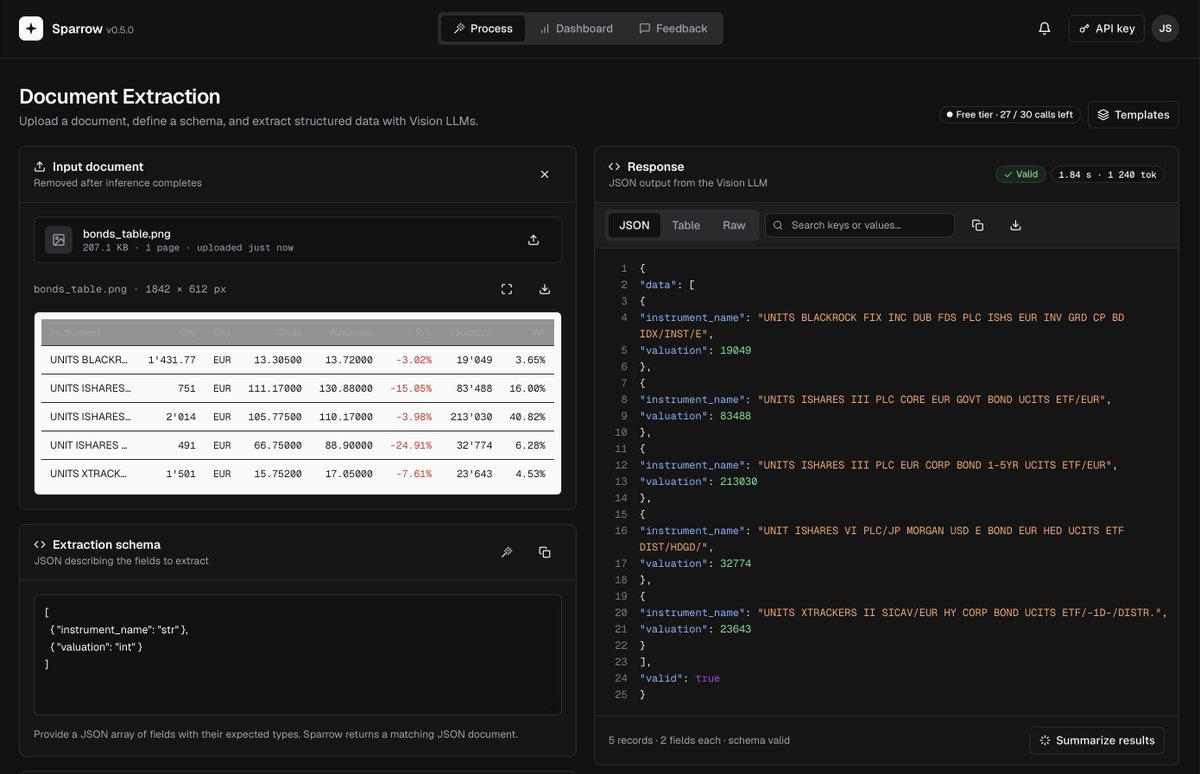Click the image file icon for bonds_table.png
Screen dimensions: 1200x774
59,240
